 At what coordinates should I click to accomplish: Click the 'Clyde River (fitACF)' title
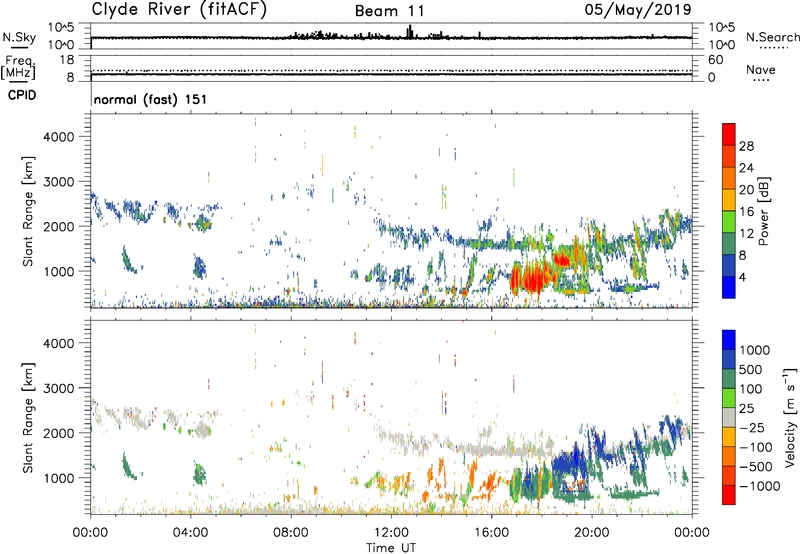point(179,9)
